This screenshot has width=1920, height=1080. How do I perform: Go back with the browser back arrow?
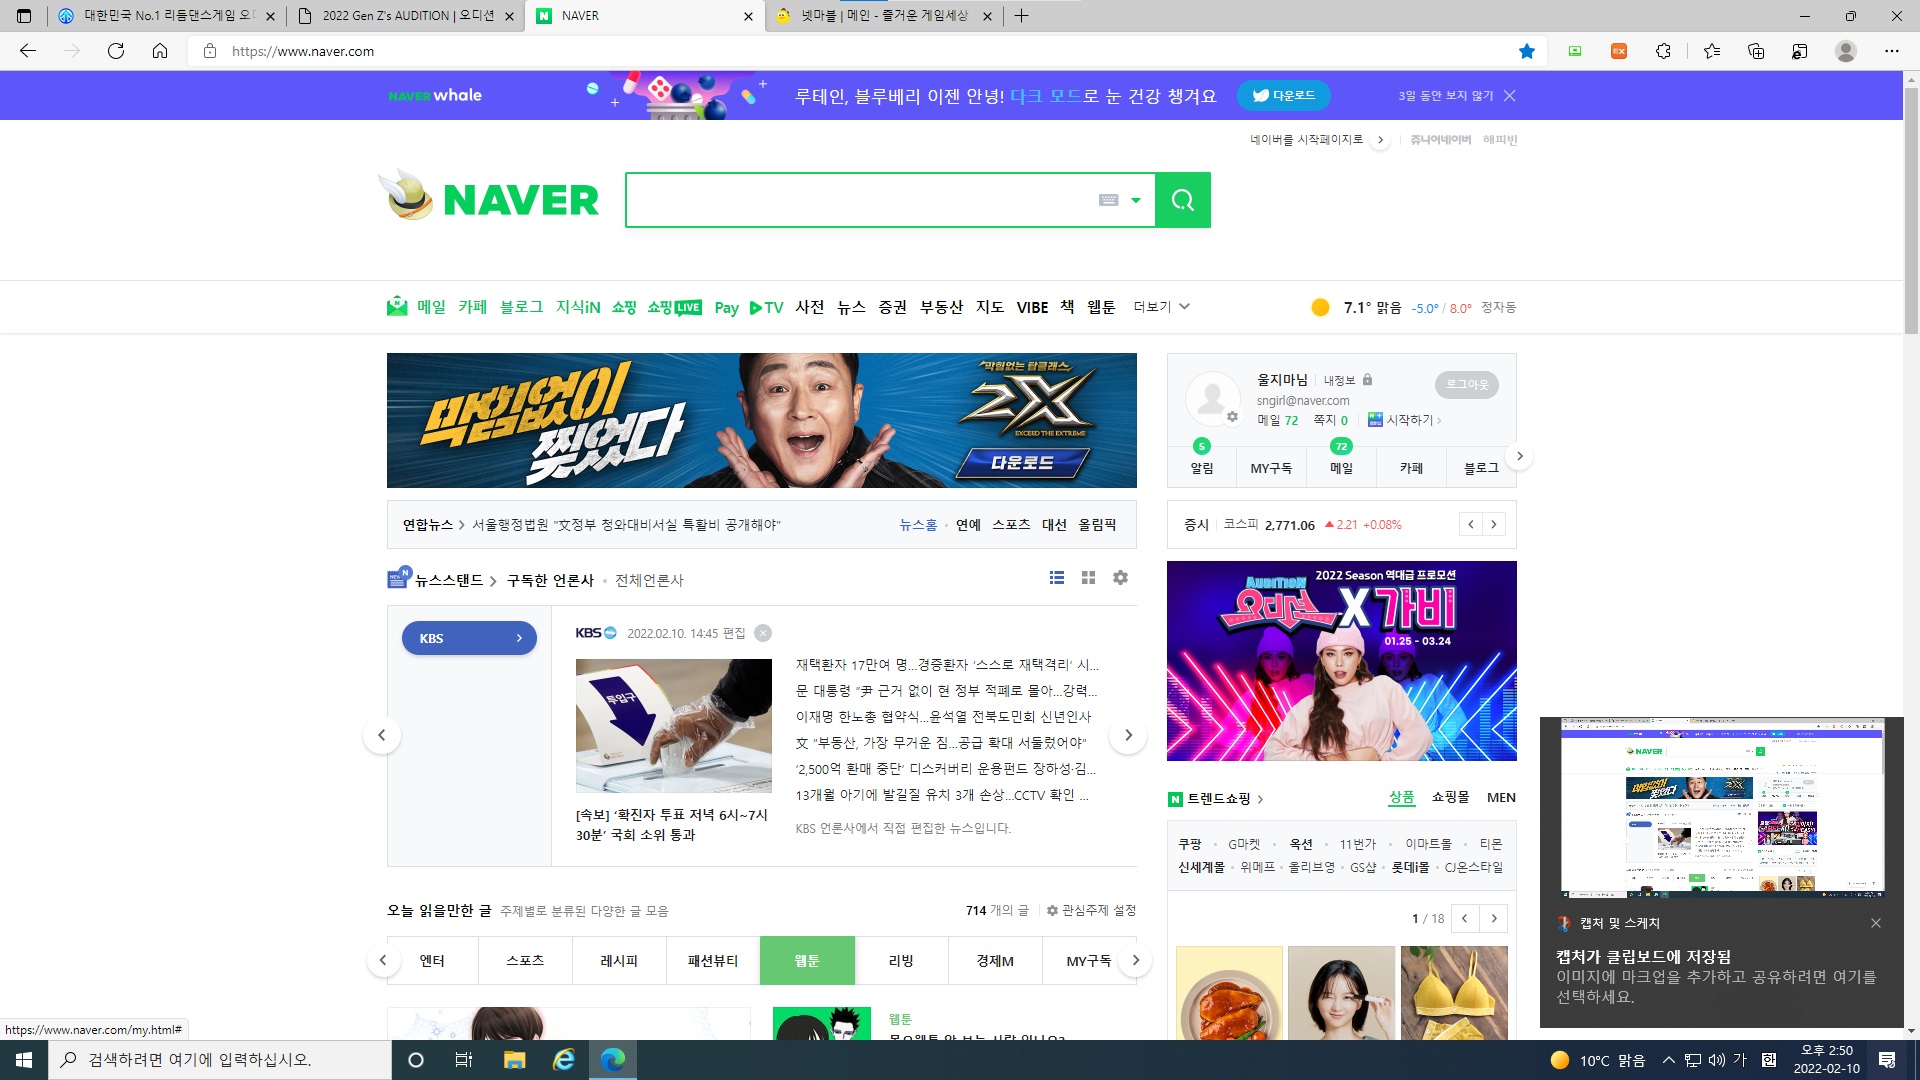28,51
